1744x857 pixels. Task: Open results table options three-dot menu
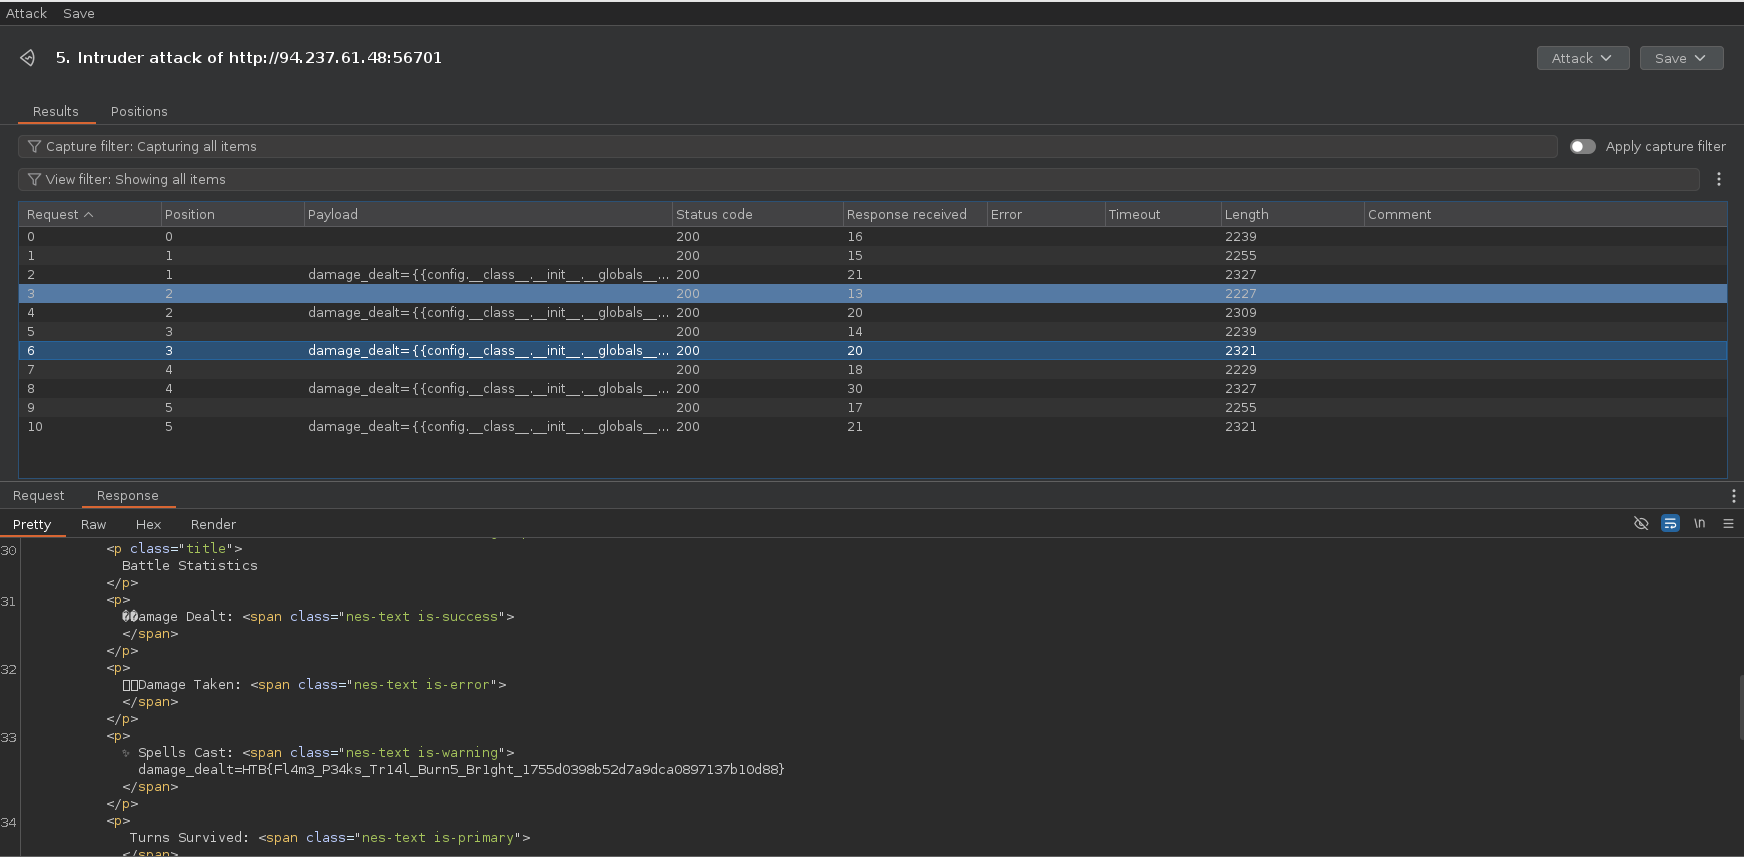tap(1719, 179)
